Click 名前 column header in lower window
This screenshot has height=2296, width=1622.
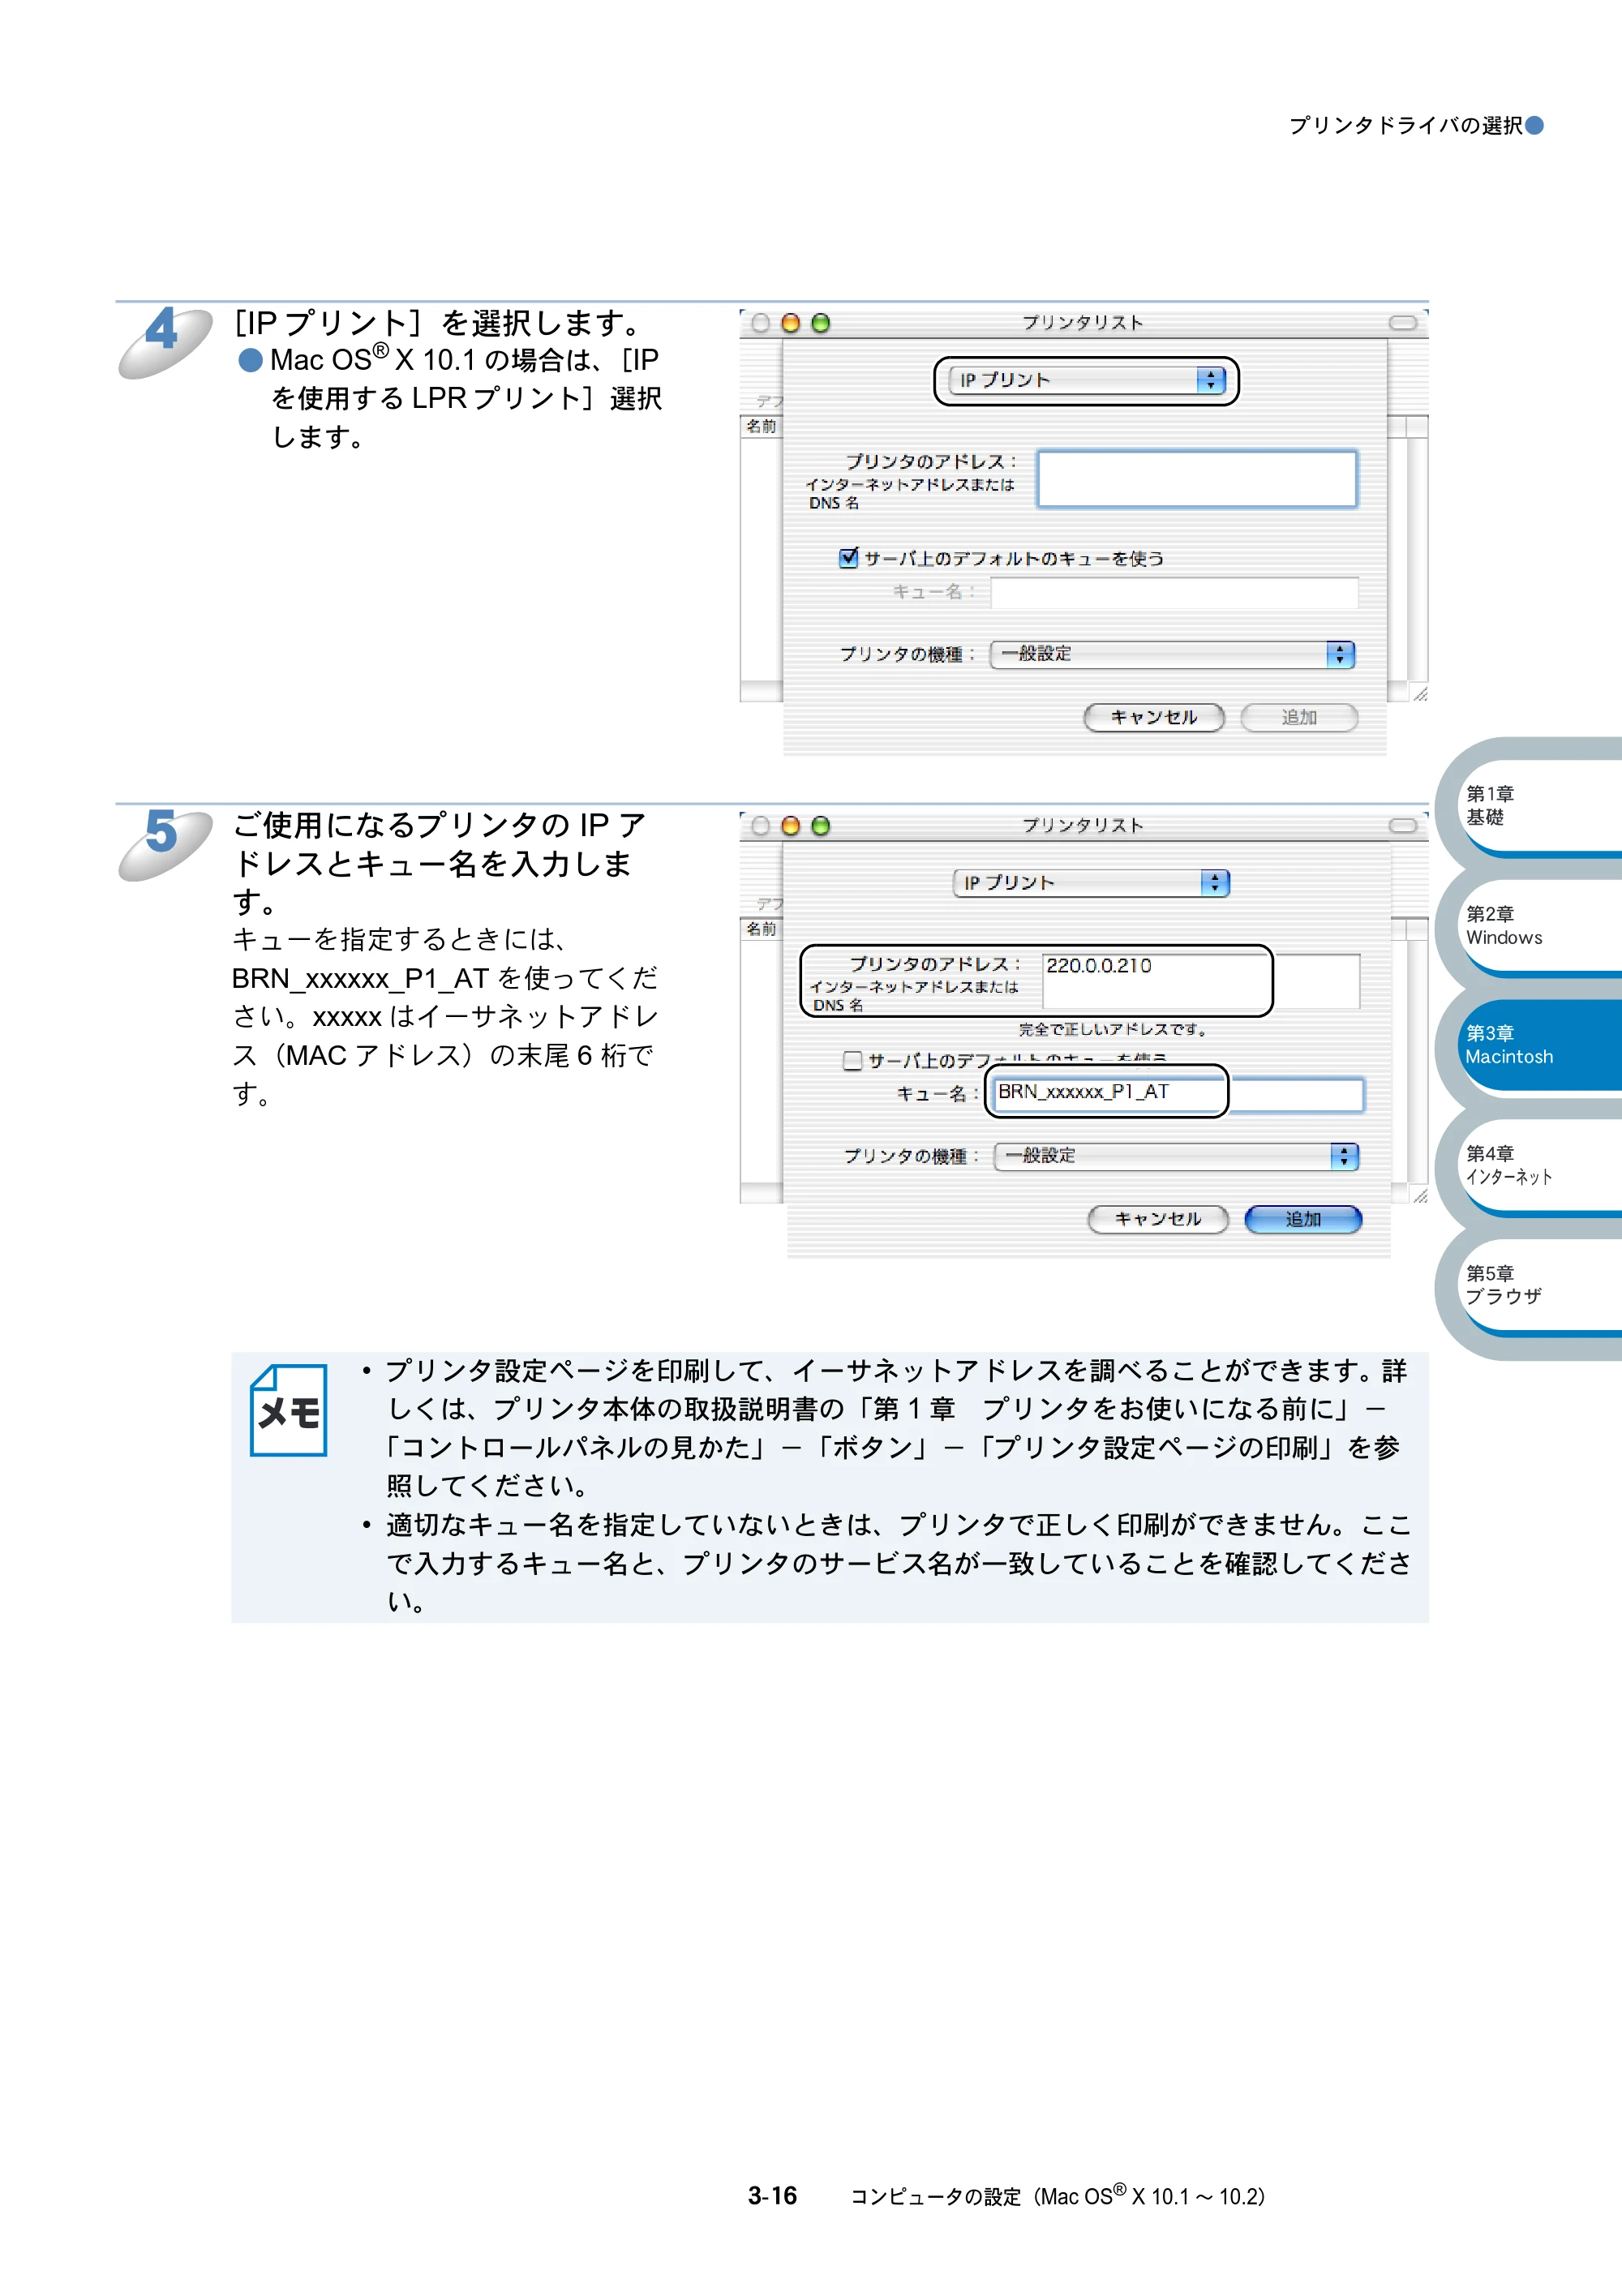[761, 929]
